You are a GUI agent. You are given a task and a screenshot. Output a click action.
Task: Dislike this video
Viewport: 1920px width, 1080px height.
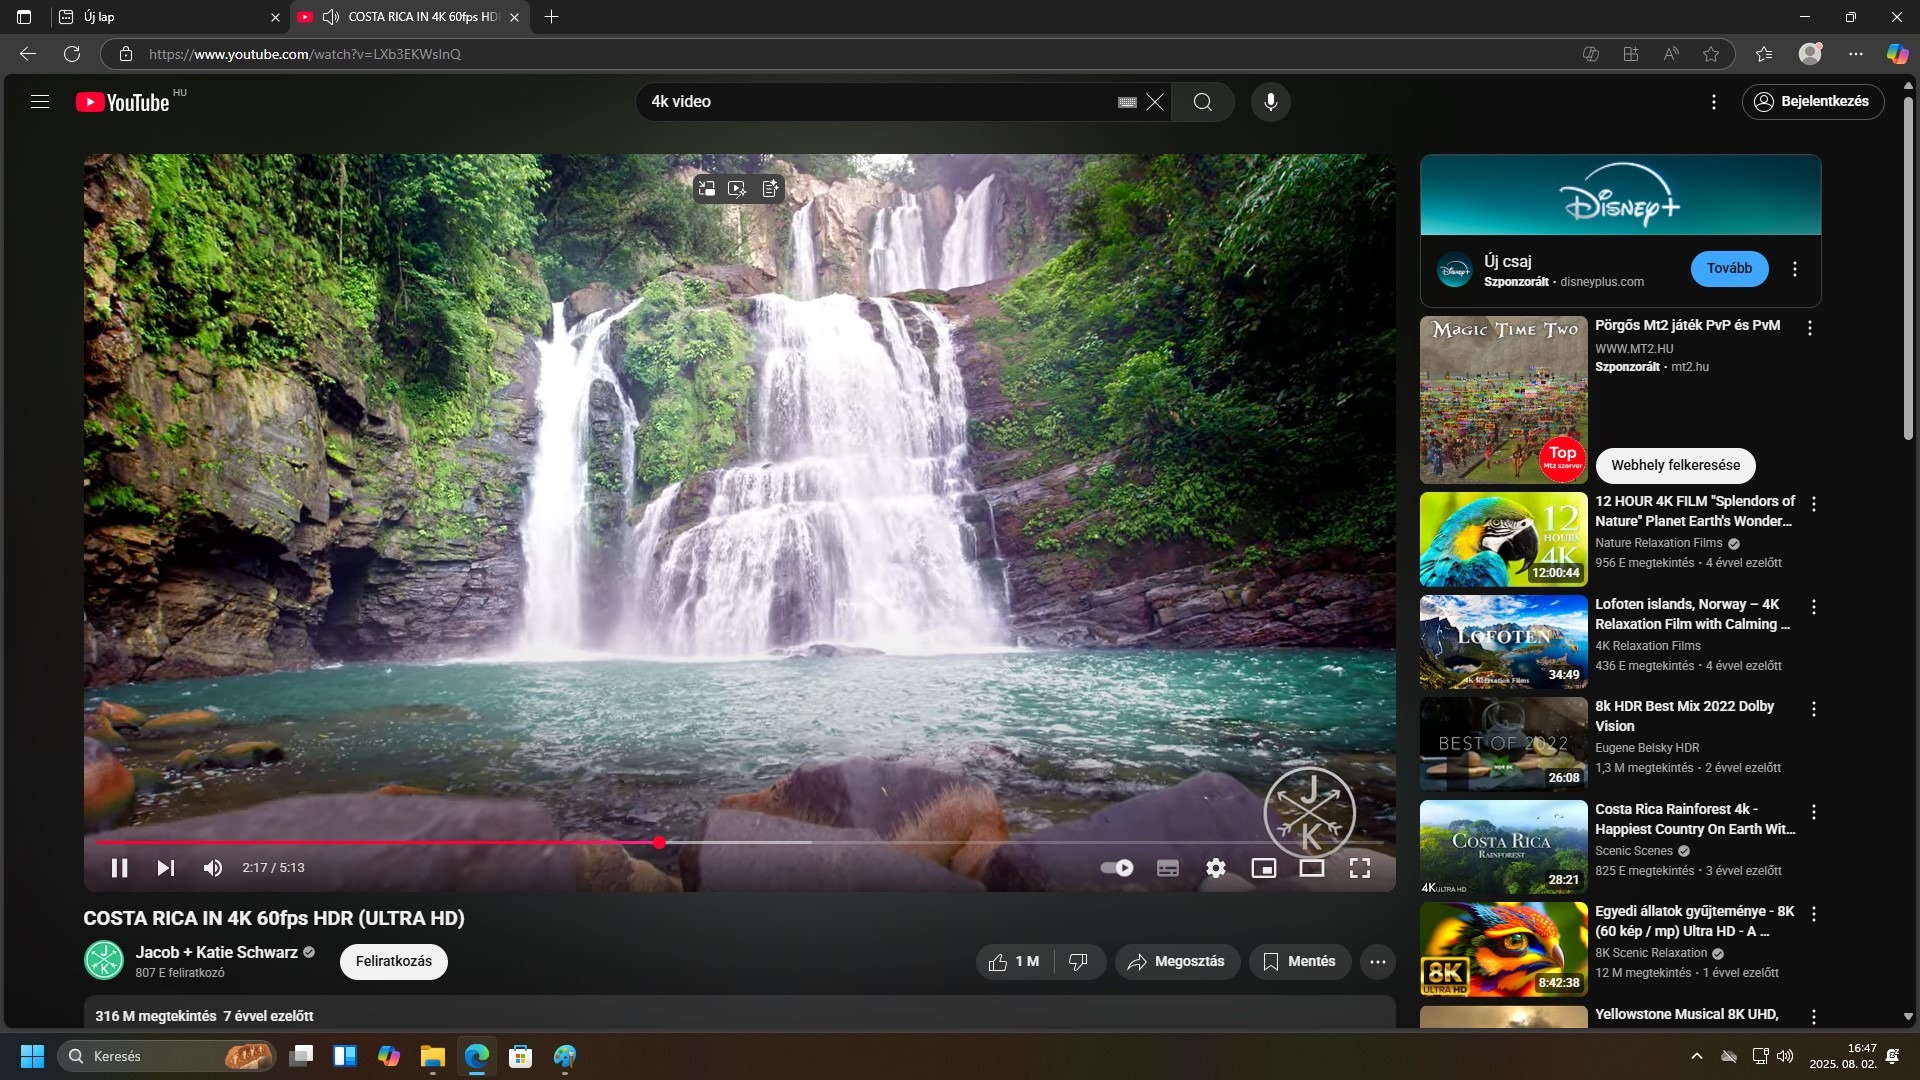coord(1078,961)
